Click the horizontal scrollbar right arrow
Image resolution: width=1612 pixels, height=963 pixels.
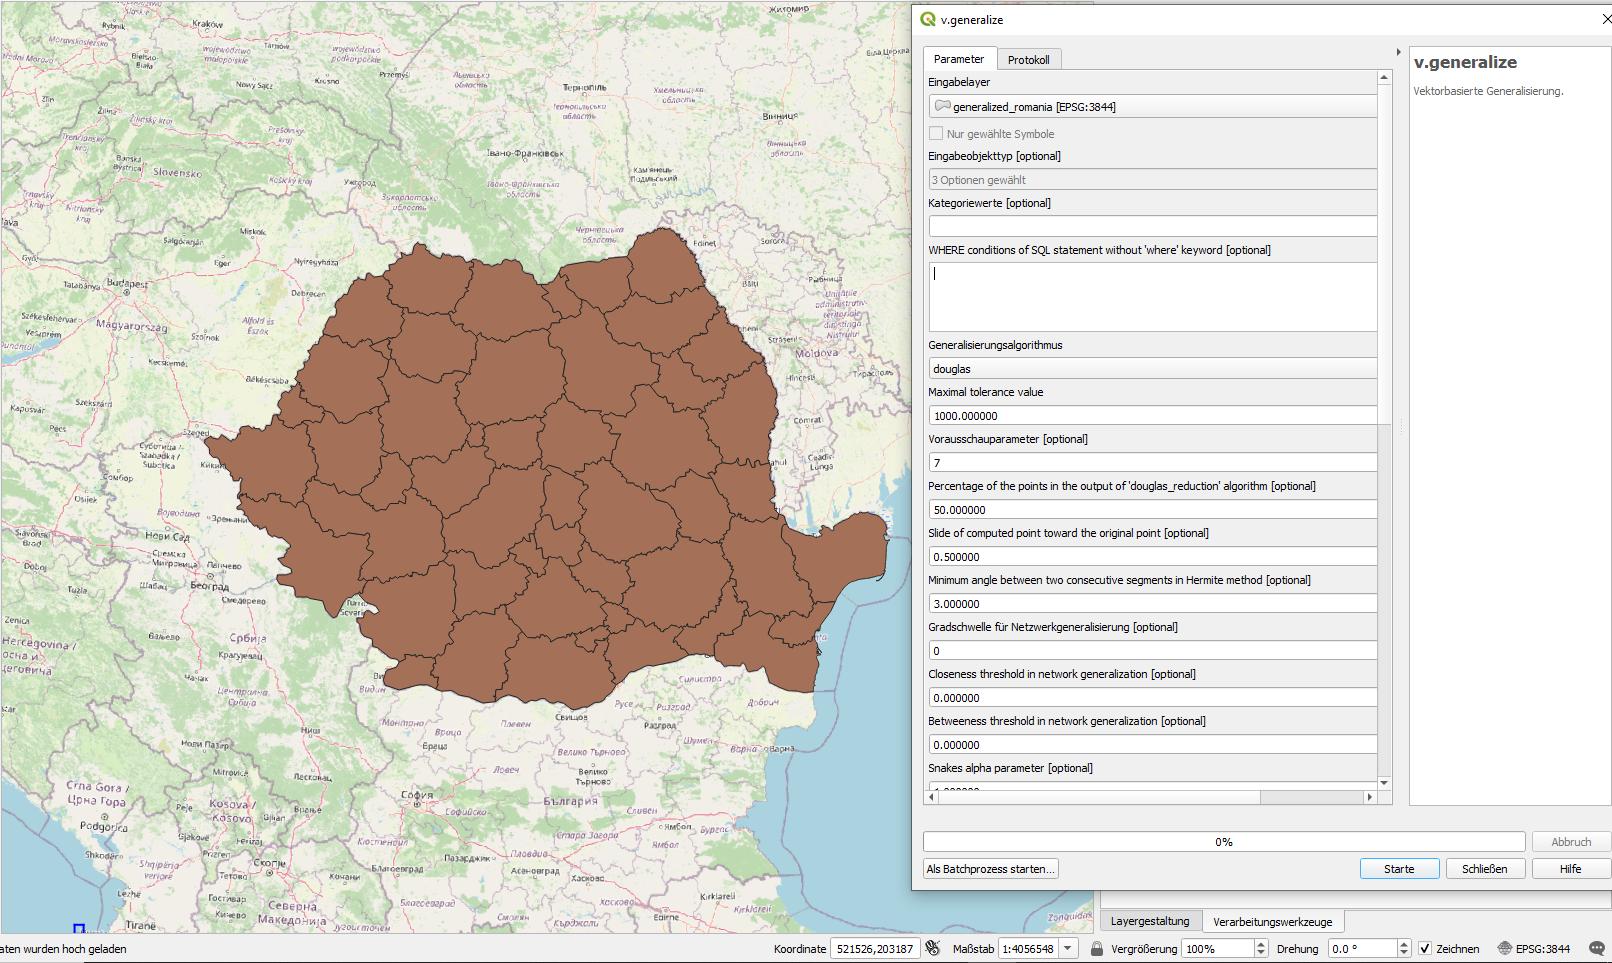(1370, 797)
